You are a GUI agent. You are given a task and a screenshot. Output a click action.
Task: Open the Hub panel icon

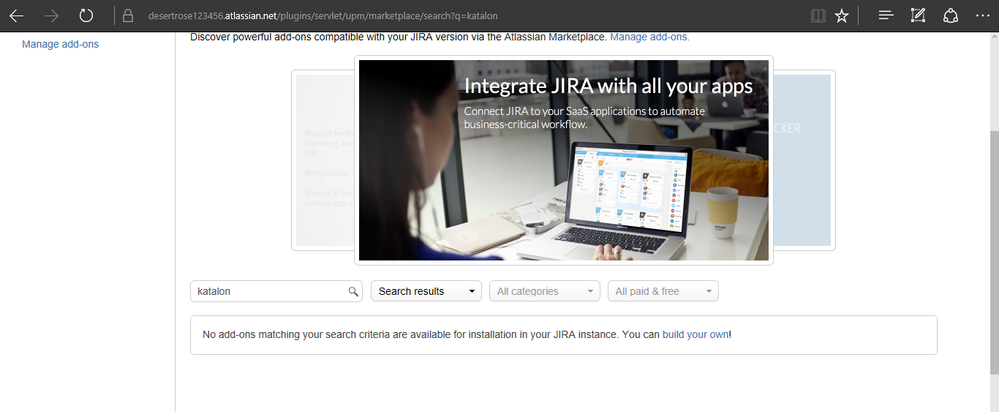point(886,16)
